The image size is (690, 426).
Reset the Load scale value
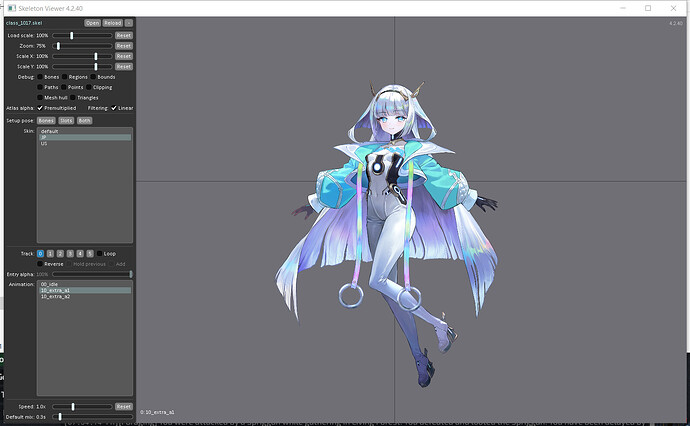point(124,35)
